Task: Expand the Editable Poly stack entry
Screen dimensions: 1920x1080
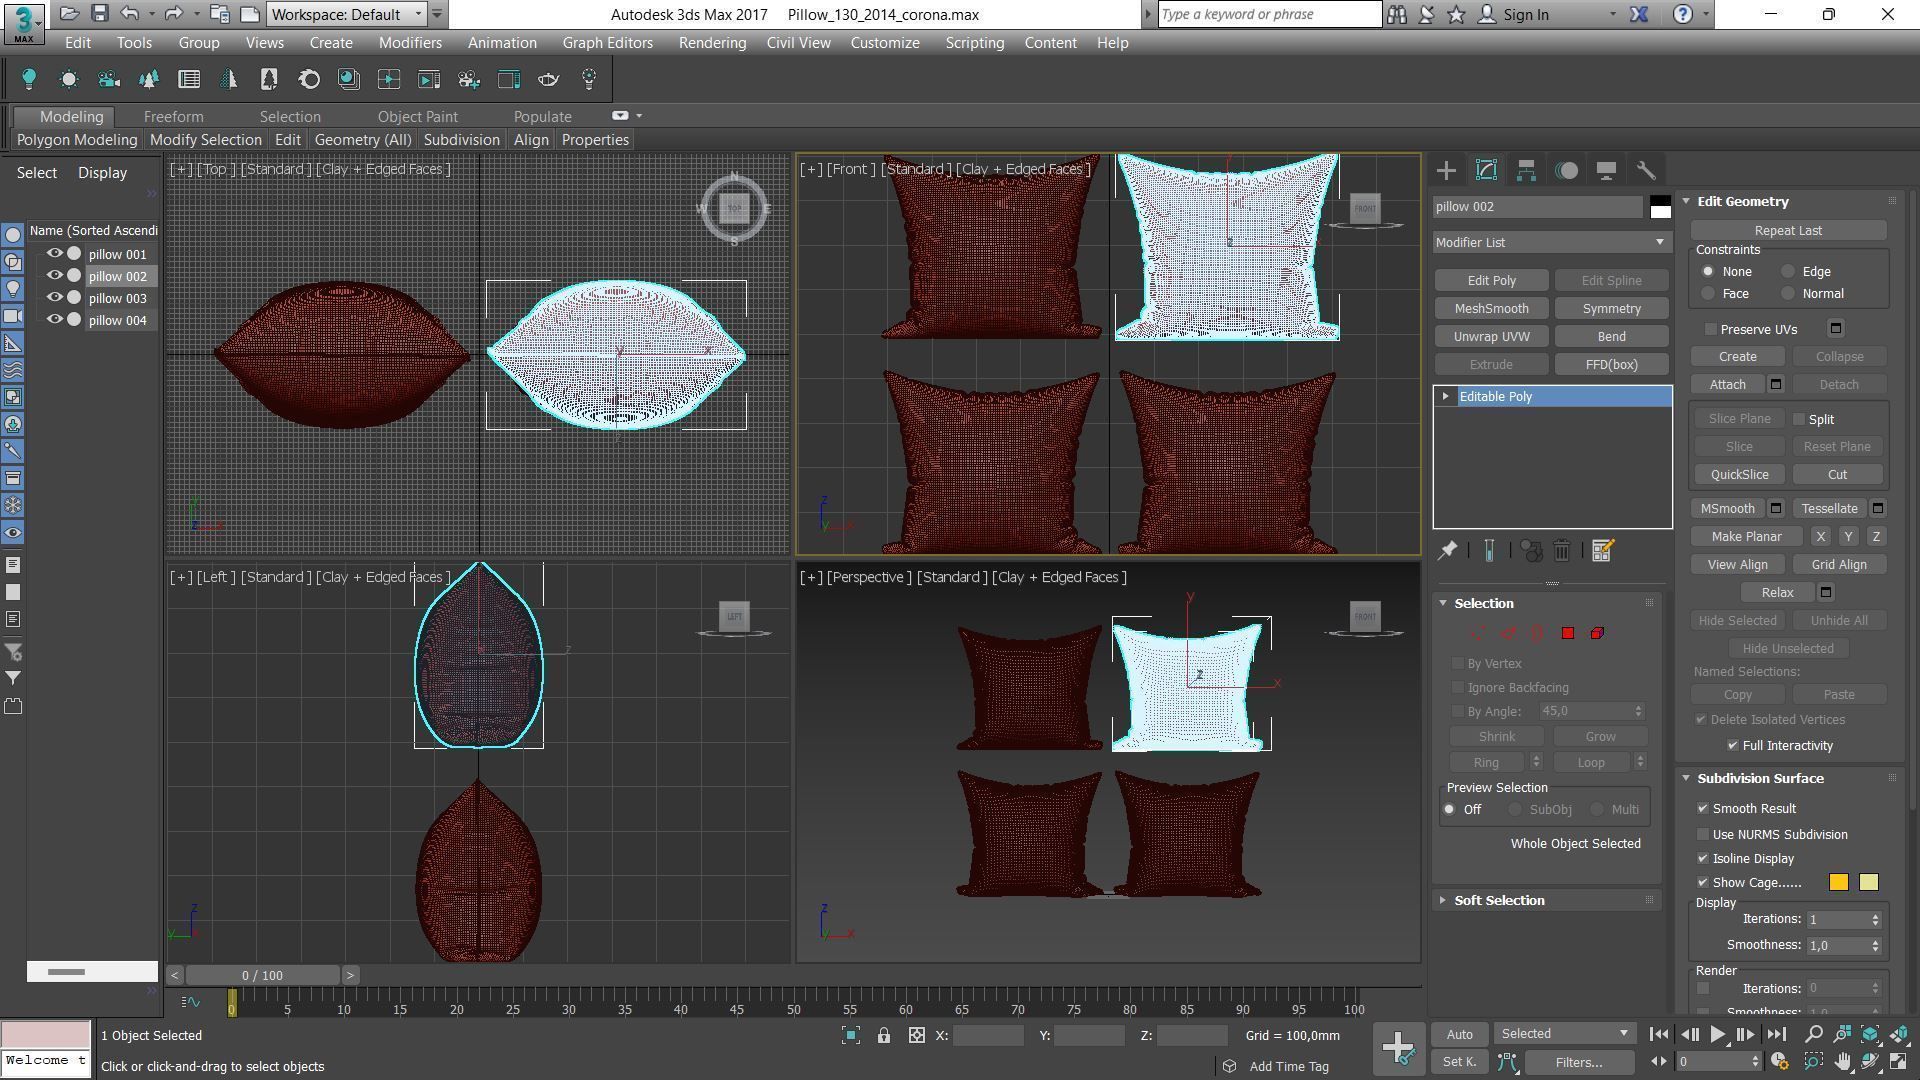Action: (1446, 397)
